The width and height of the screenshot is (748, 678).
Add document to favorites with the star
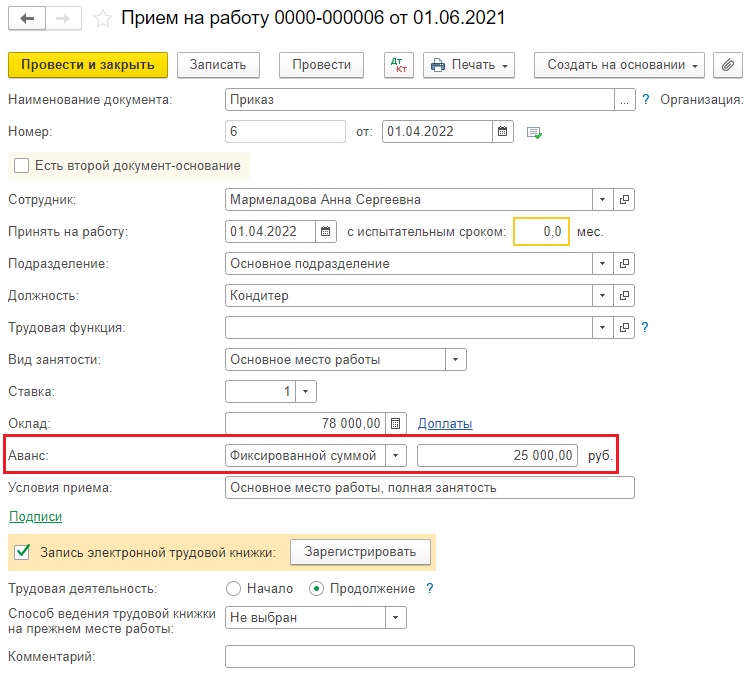click(x=103, y=19)
